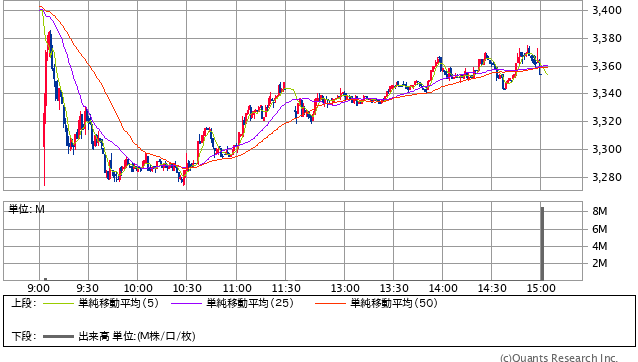Click the purple 25-period average legend line
638x362 pixels.
coord(186,303)
